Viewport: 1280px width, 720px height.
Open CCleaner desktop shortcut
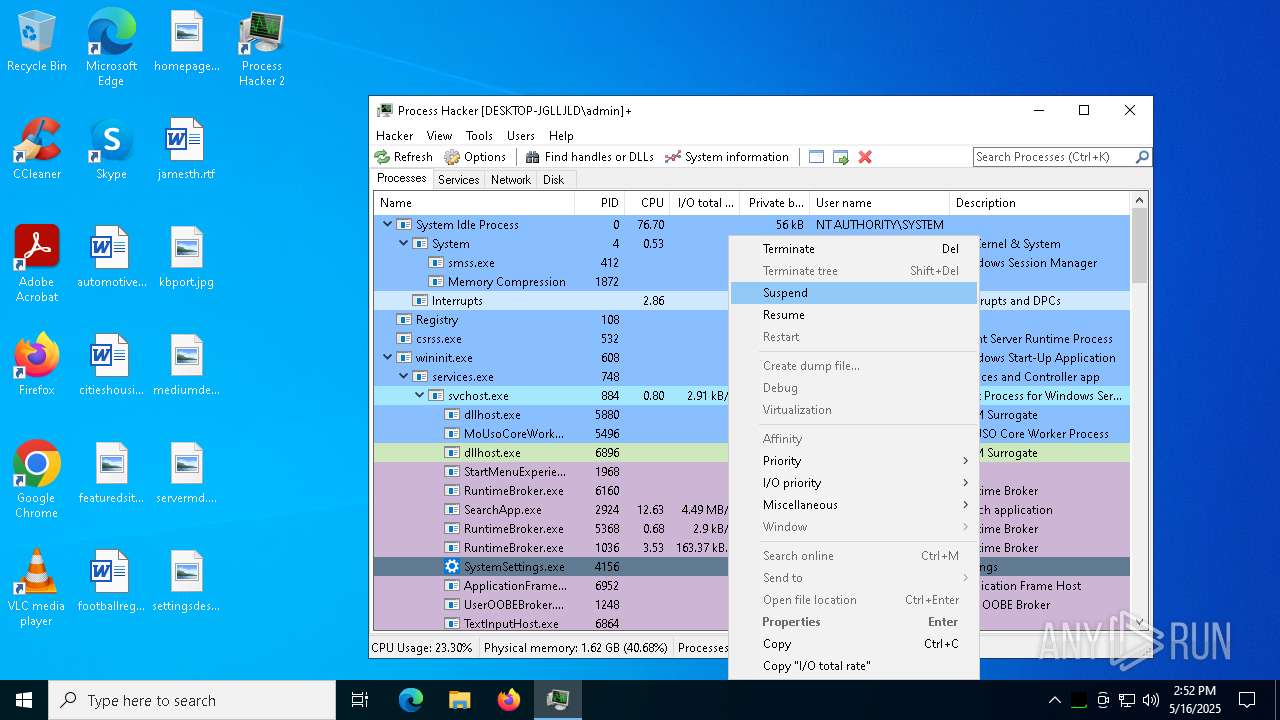click(37, 148)
